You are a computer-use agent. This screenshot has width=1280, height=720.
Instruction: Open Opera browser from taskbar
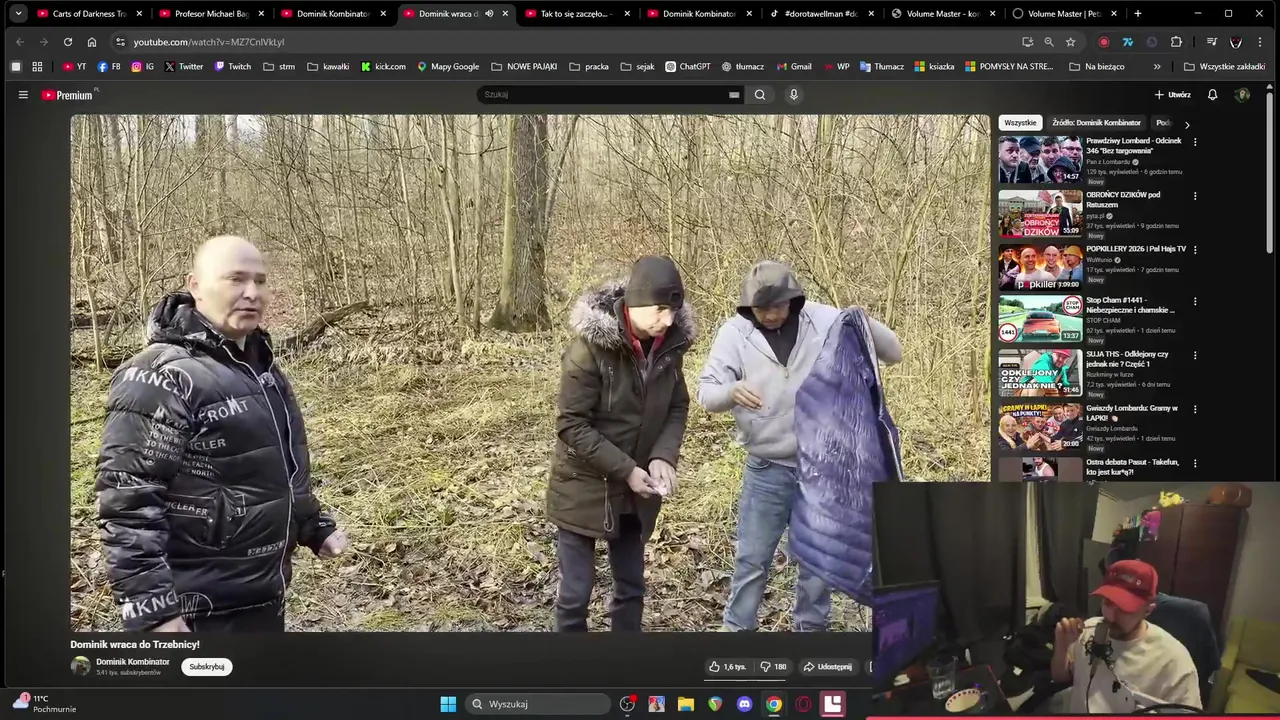click(x=803, y=704)
